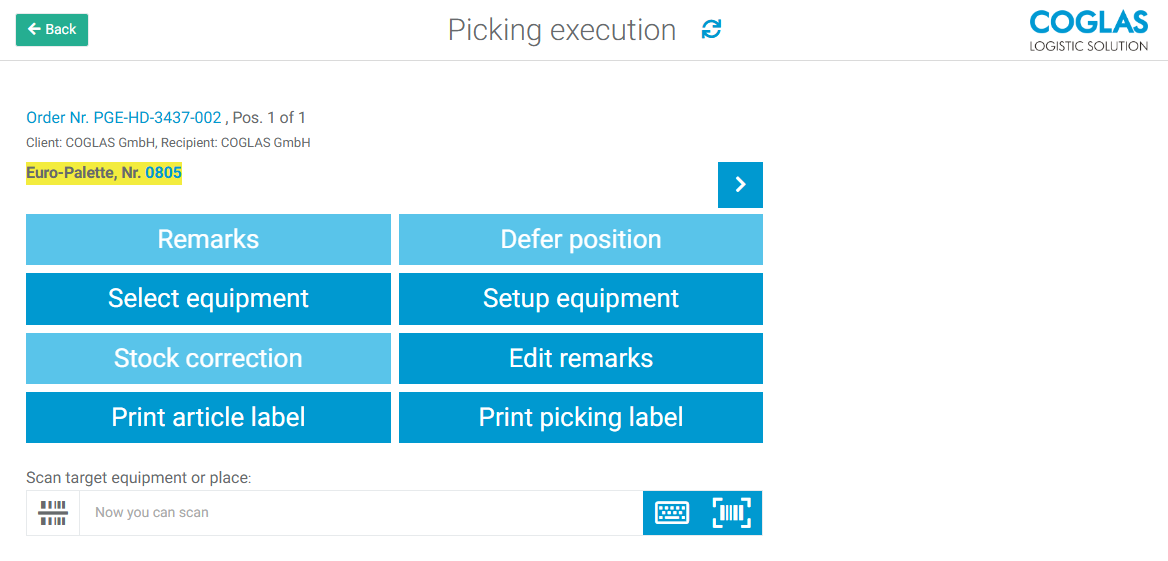Go to next position with chevron arrow
Viewport: 1168px width, 561px height.
[740, 185]
